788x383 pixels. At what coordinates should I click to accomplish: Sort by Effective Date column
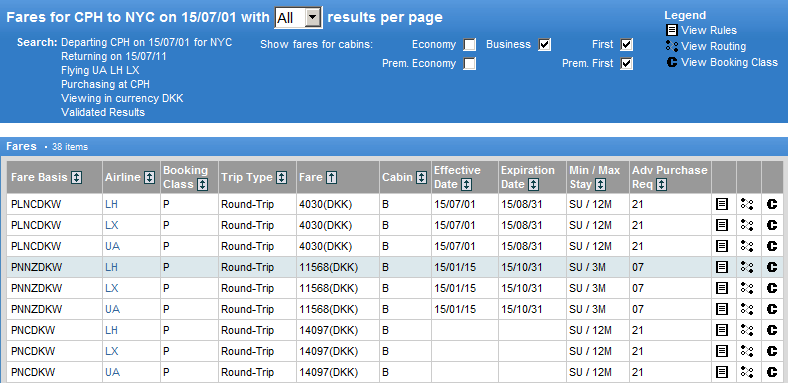466,184
